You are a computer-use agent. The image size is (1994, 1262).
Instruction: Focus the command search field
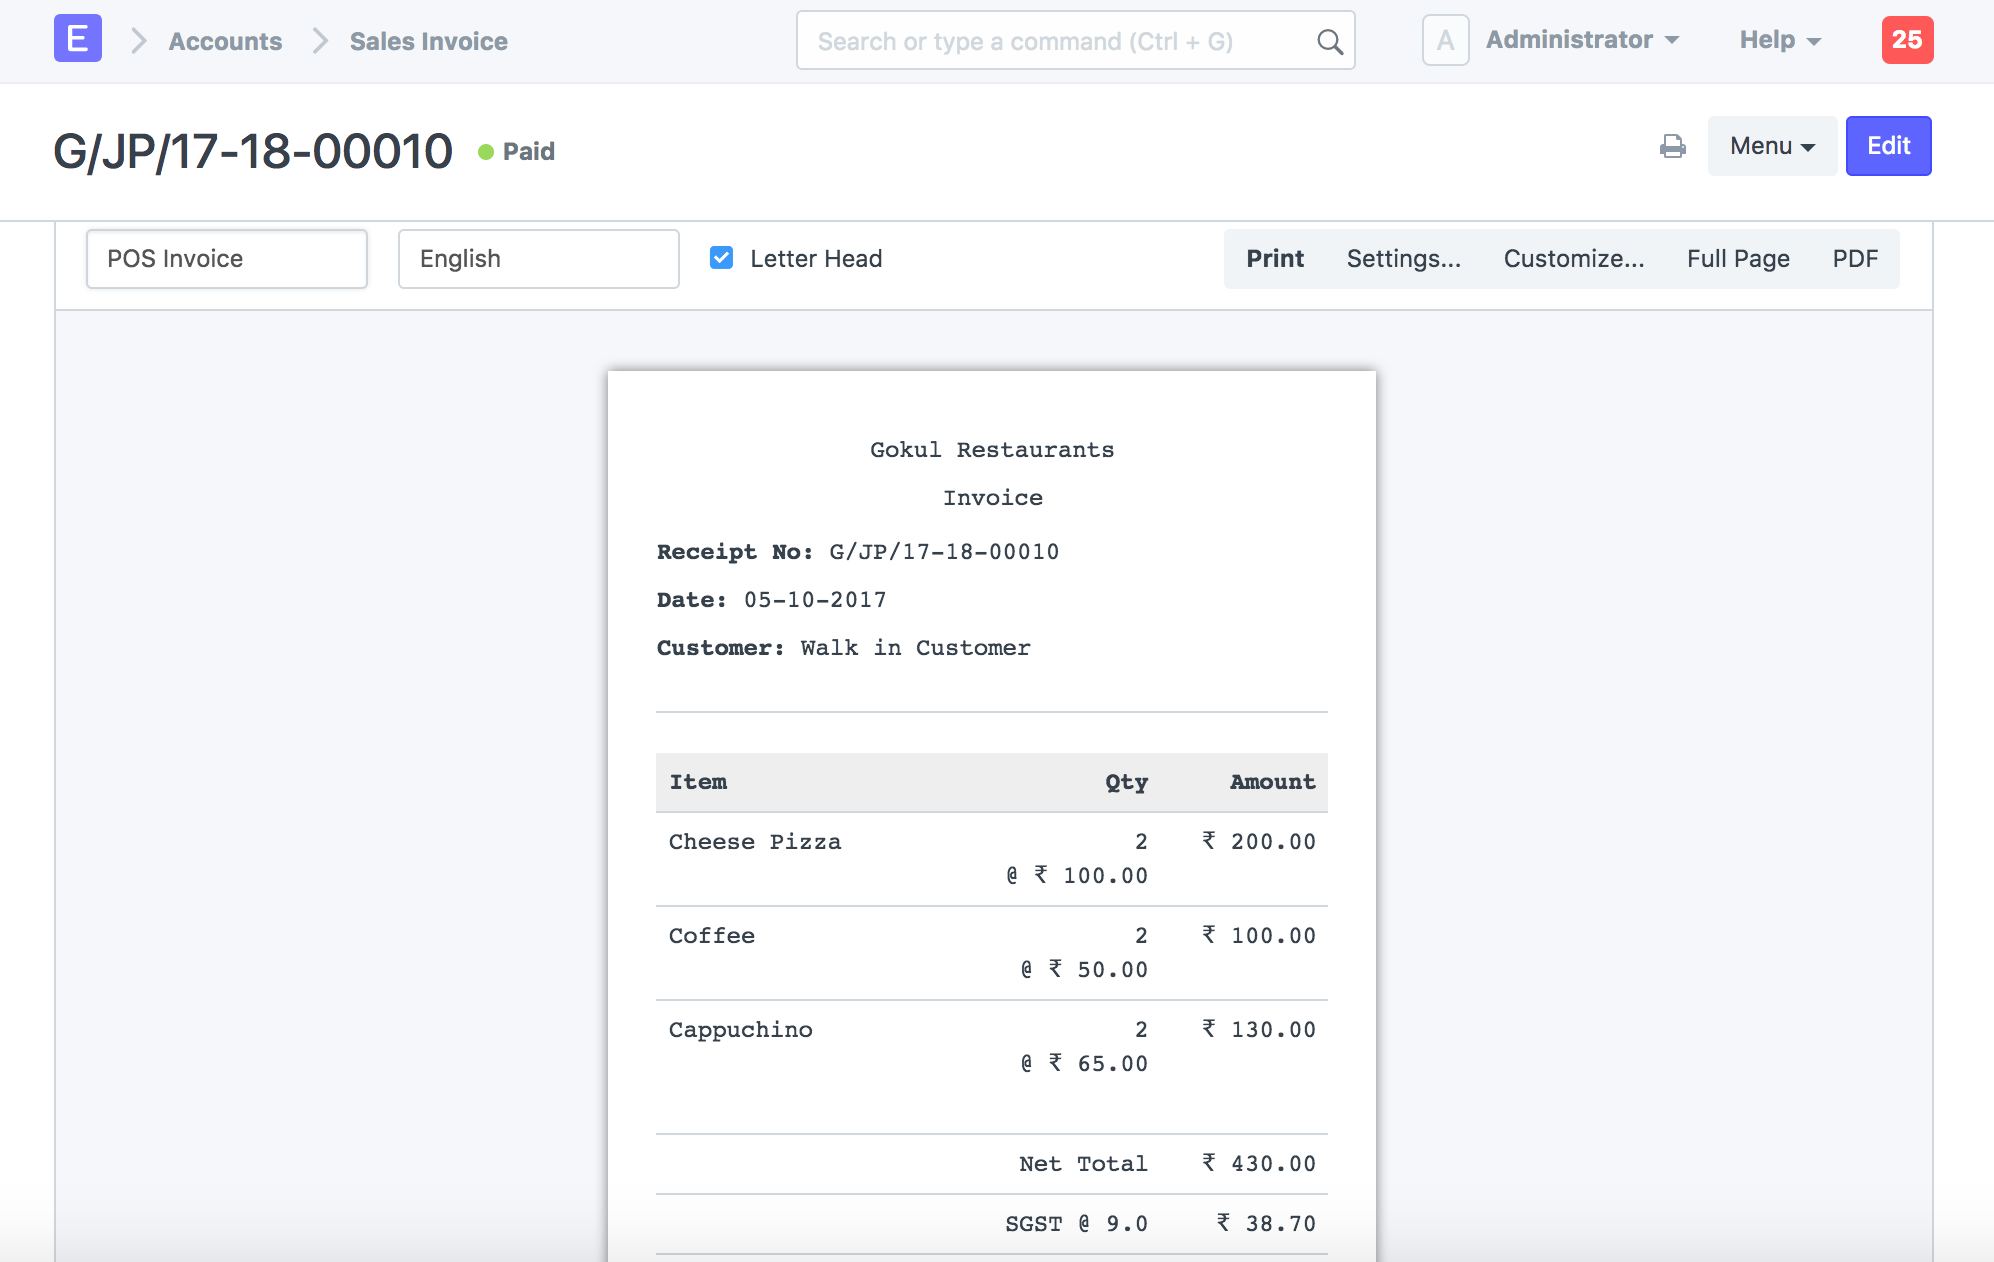(1060, 41)
